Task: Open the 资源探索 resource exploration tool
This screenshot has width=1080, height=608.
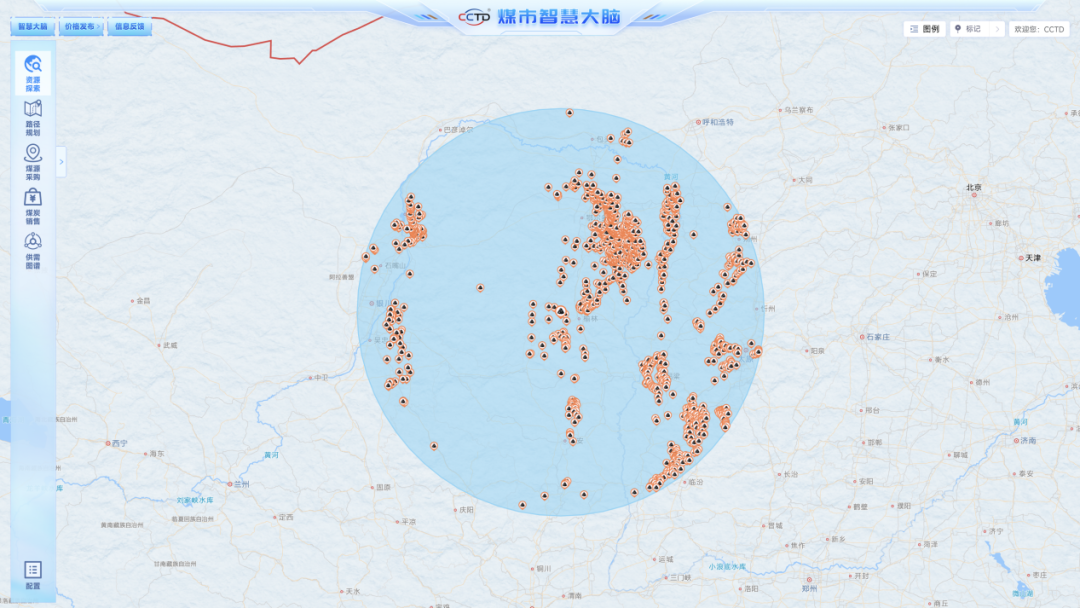Action: [x=32, y=73]
